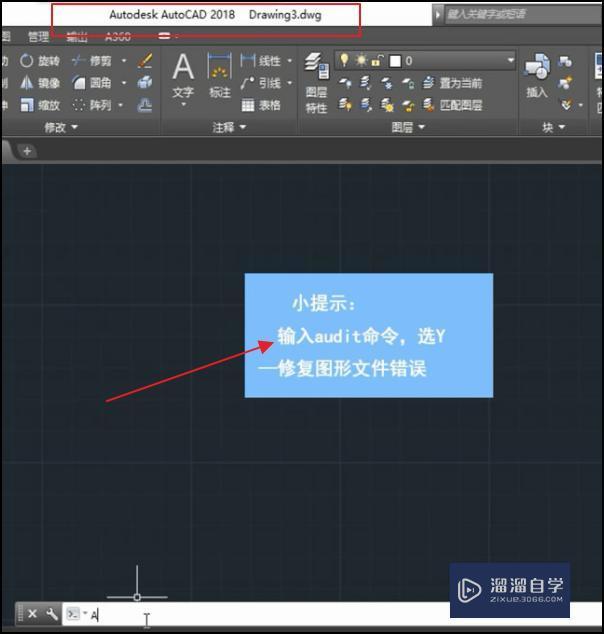Click the white color swatch of layer 0

tap(395, 61)
